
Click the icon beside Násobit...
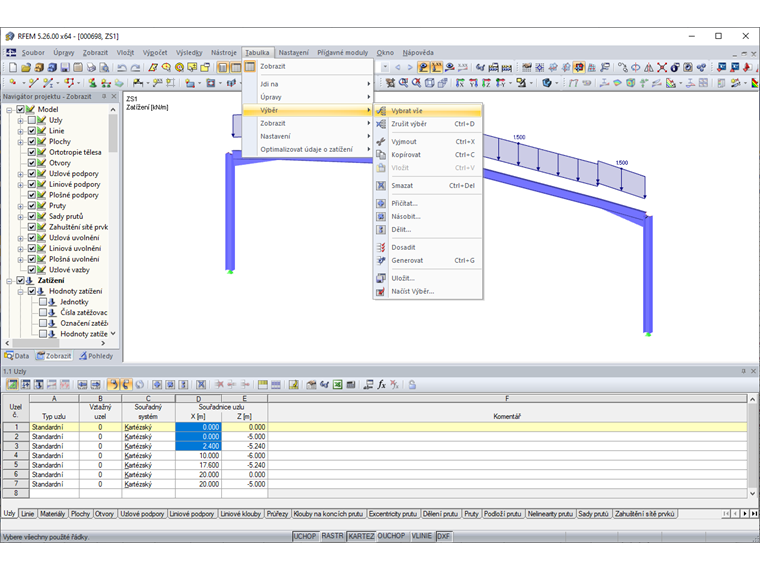[381, 216]
